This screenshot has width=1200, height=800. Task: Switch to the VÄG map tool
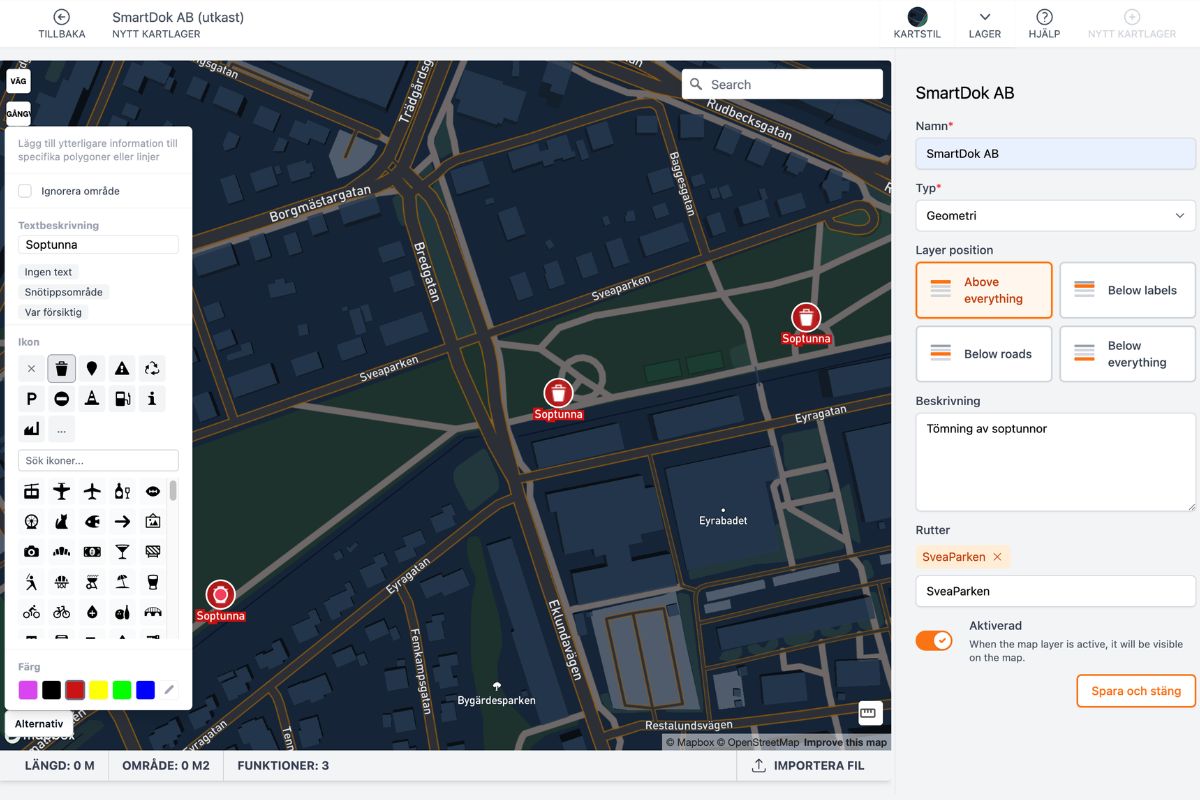(19, 81)
